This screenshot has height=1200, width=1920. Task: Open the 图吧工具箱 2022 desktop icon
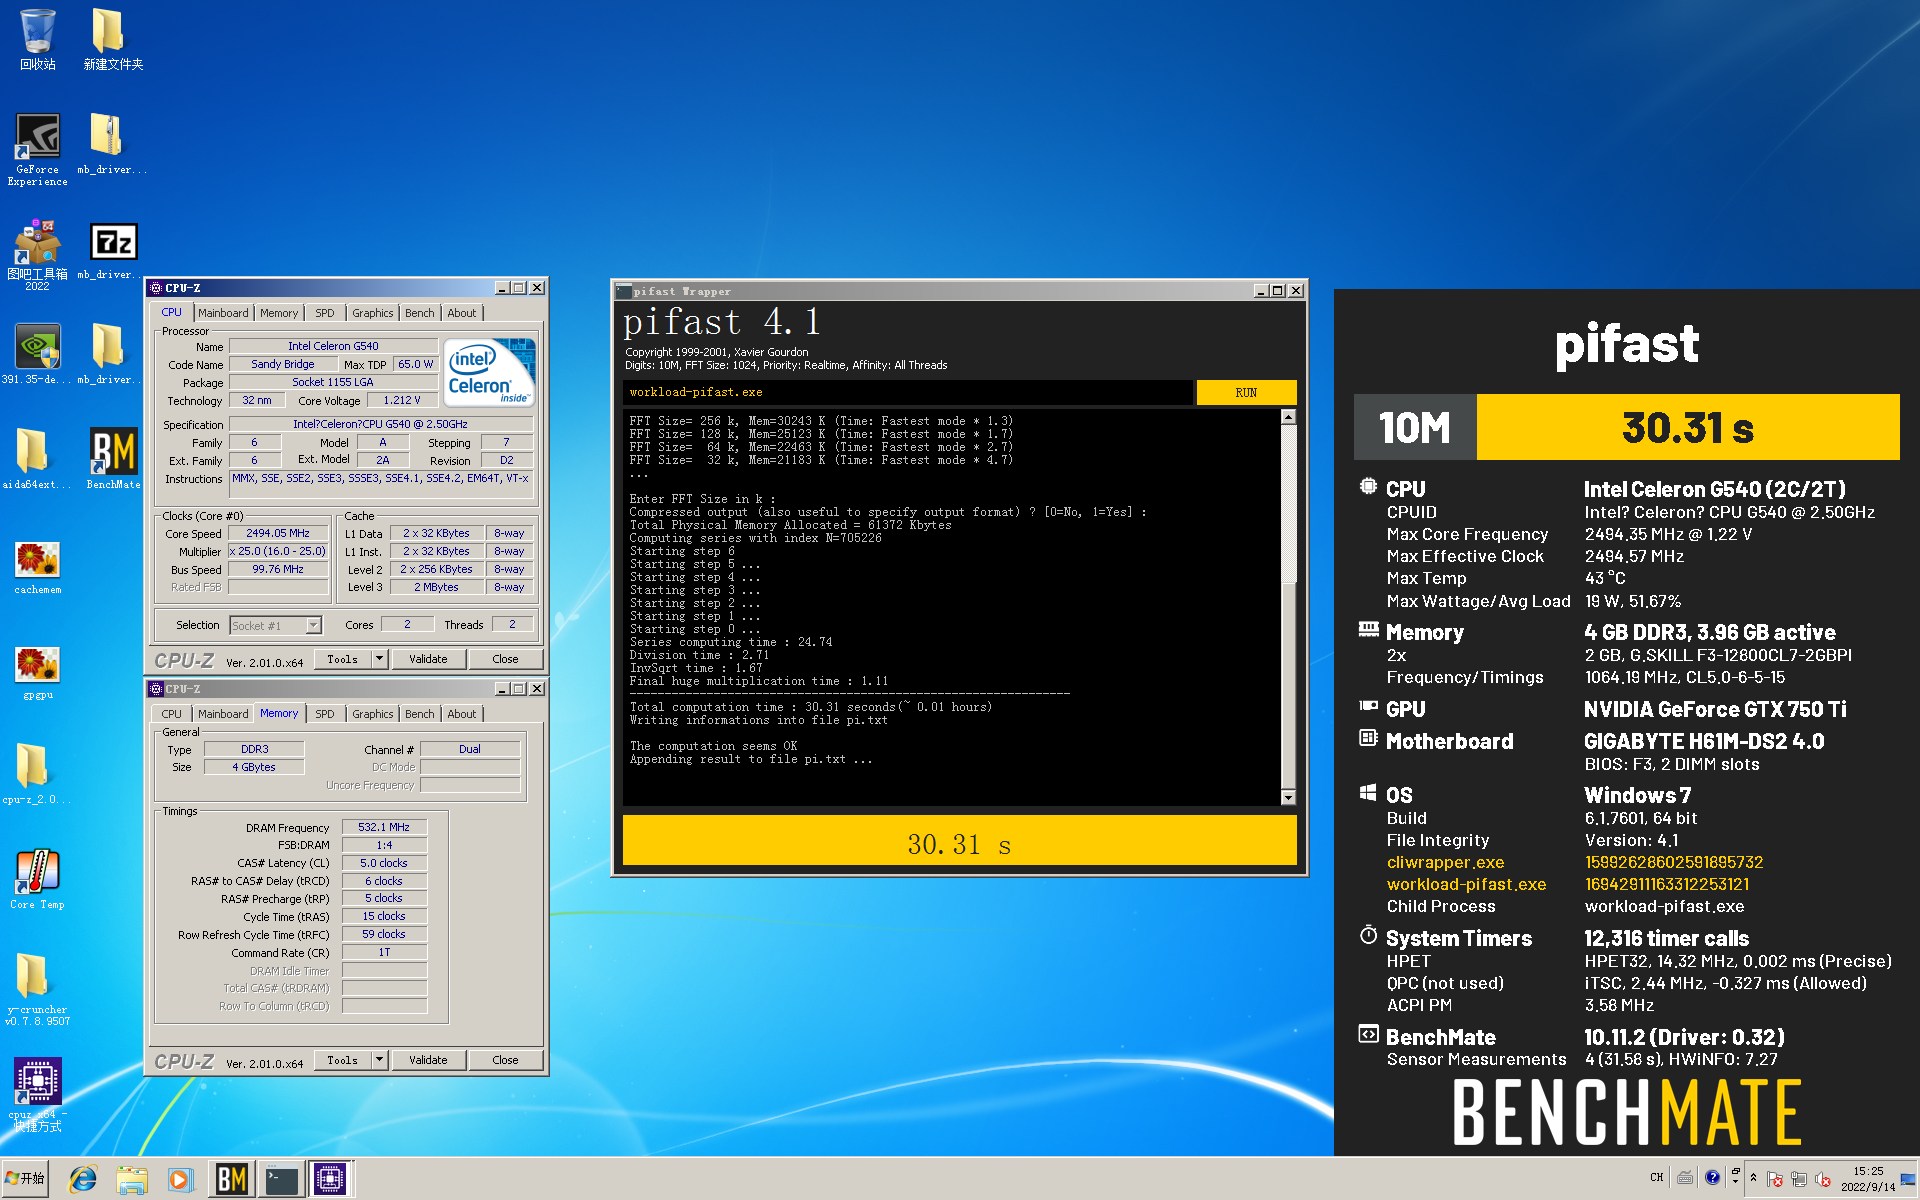coord(37,255)
